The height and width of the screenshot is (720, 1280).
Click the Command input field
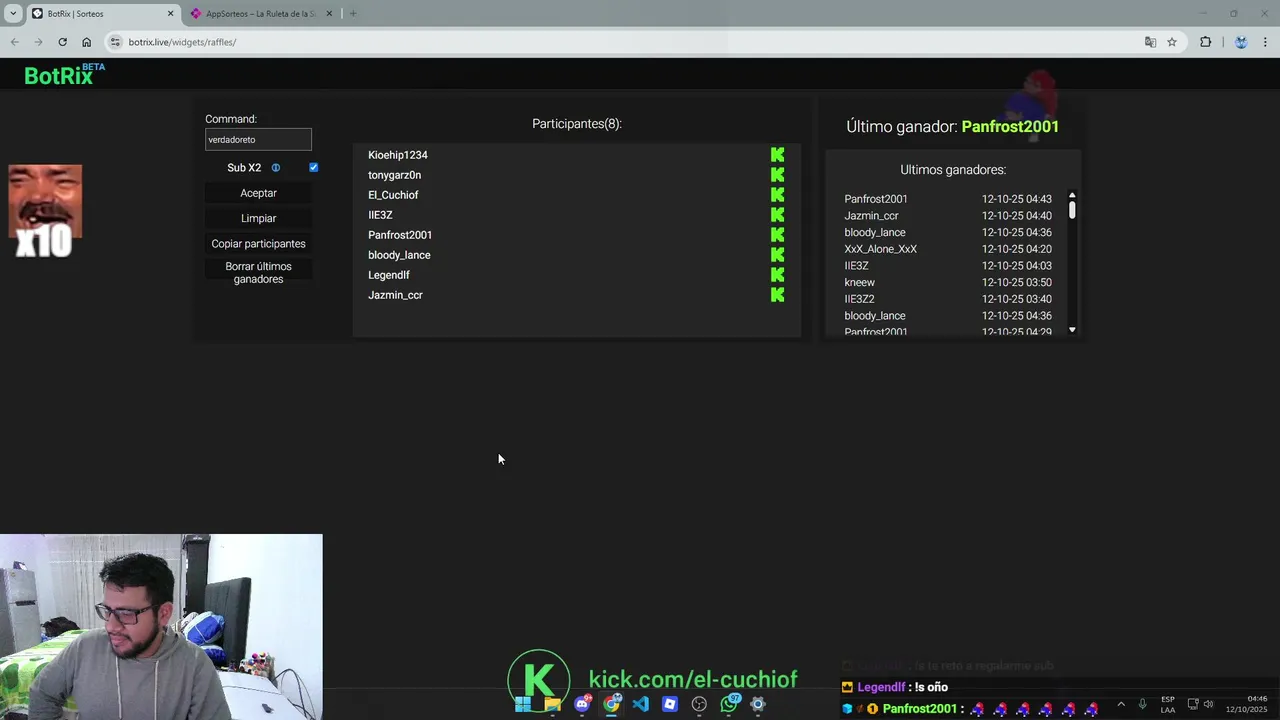[x=258, y=140]
